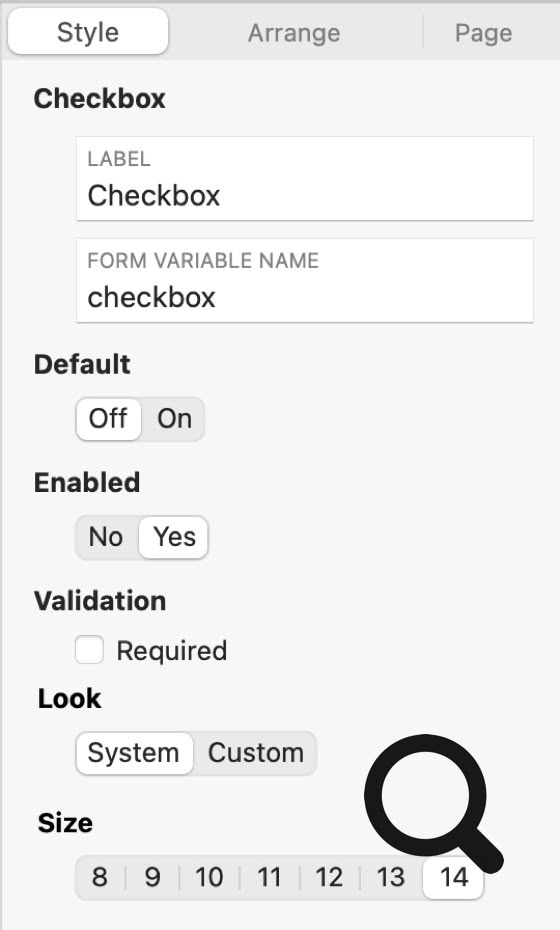Change size to 13

pyautogui.click(x=390, y=877)
